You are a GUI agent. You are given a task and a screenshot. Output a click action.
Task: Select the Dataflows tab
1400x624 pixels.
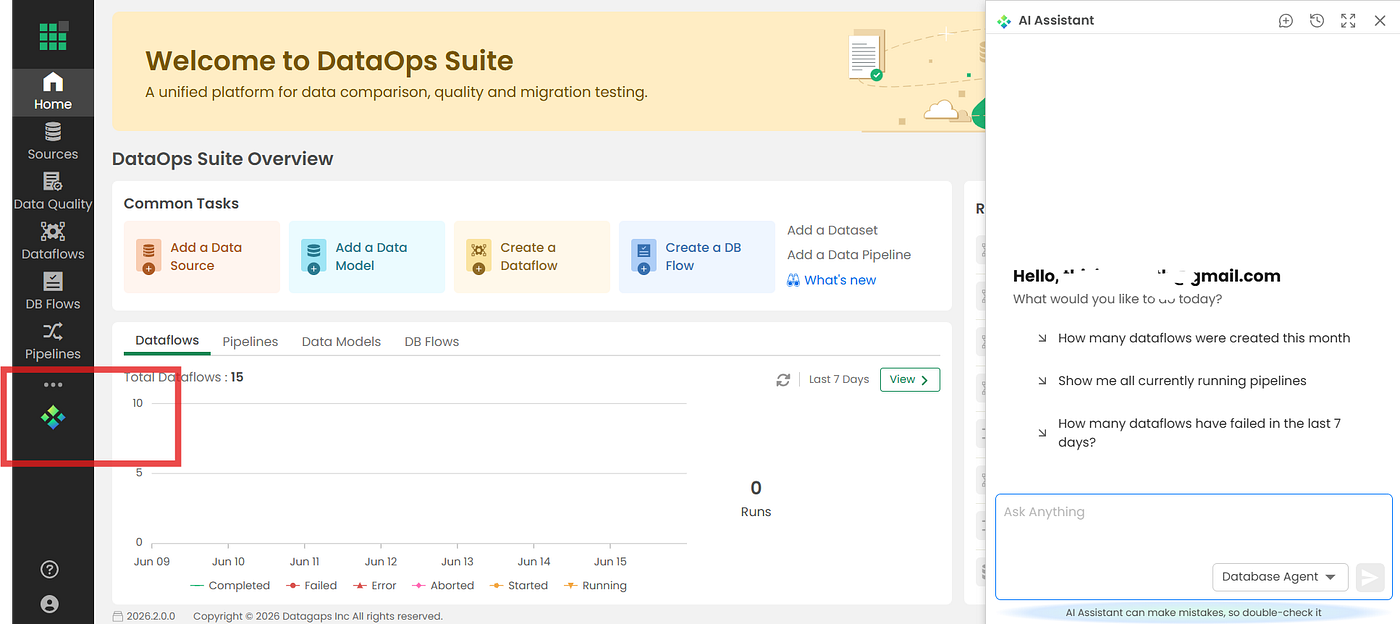coord(167,341)
